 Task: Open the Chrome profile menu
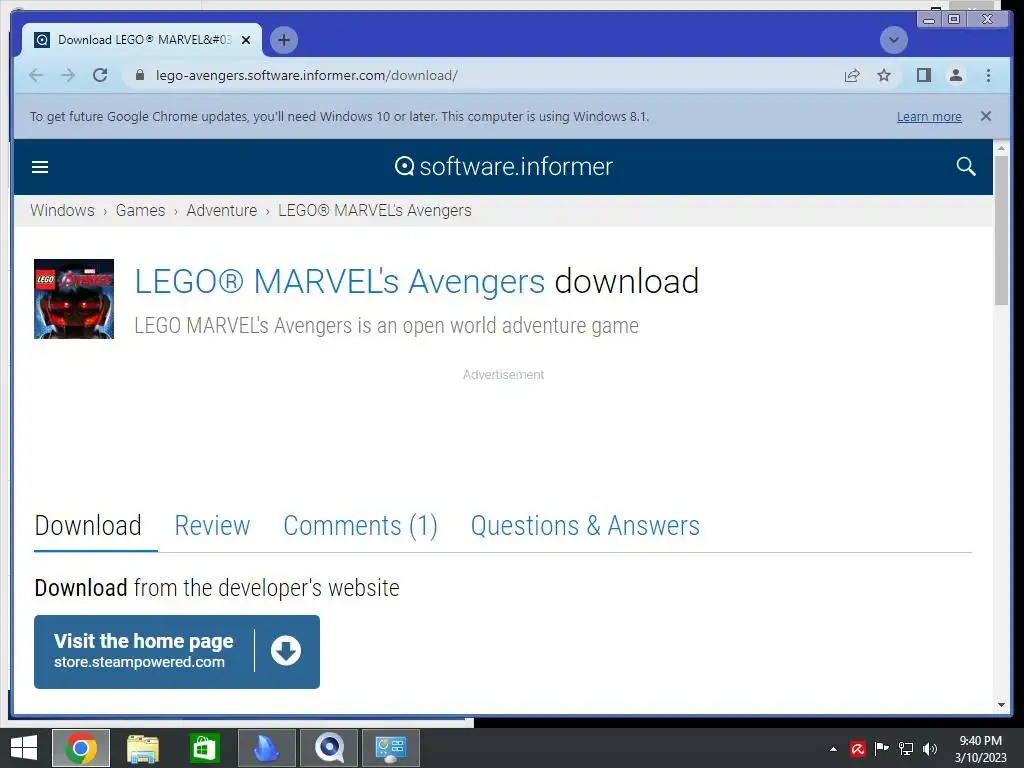point(955,75)
